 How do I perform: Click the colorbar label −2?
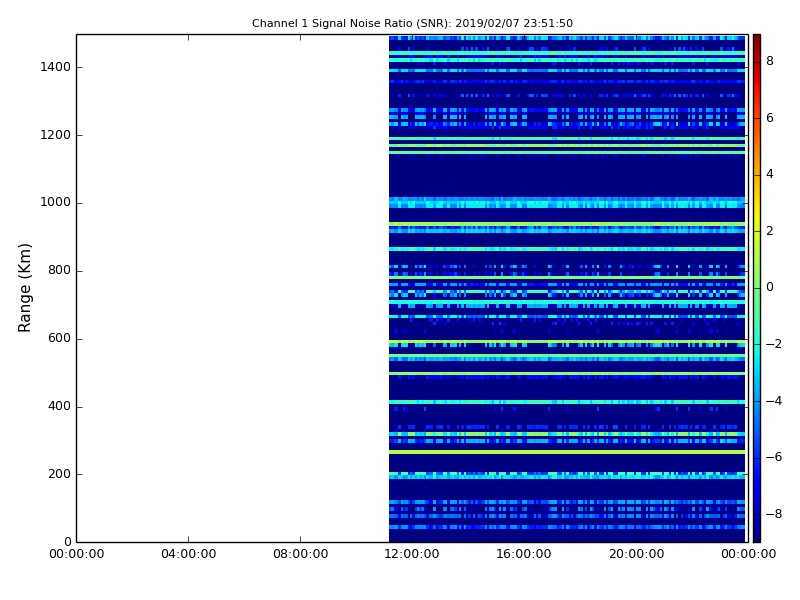click(x=774, y=344)
